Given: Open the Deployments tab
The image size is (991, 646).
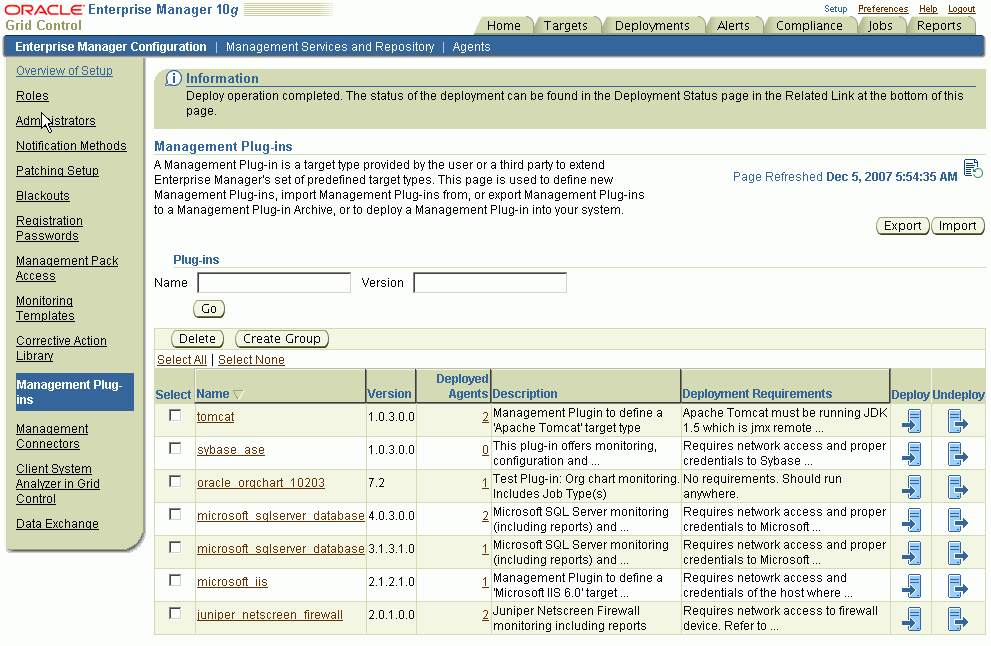Looking at the screenshot, I should tap(652, 25).
